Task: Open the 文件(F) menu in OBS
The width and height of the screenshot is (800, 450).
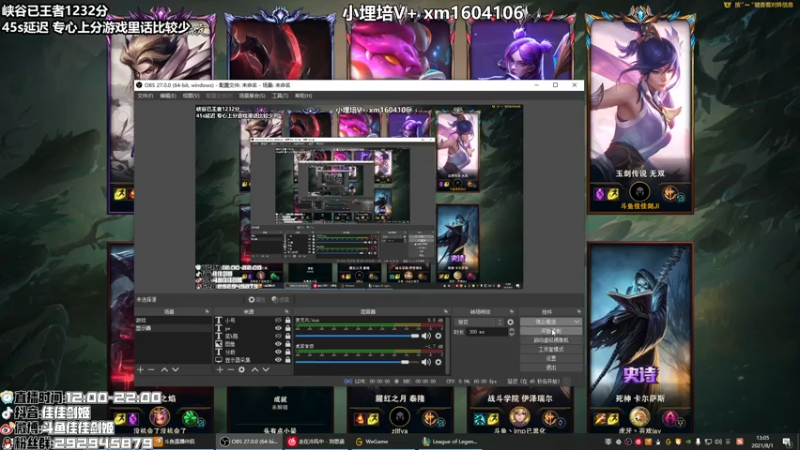Action: [145, 96]
